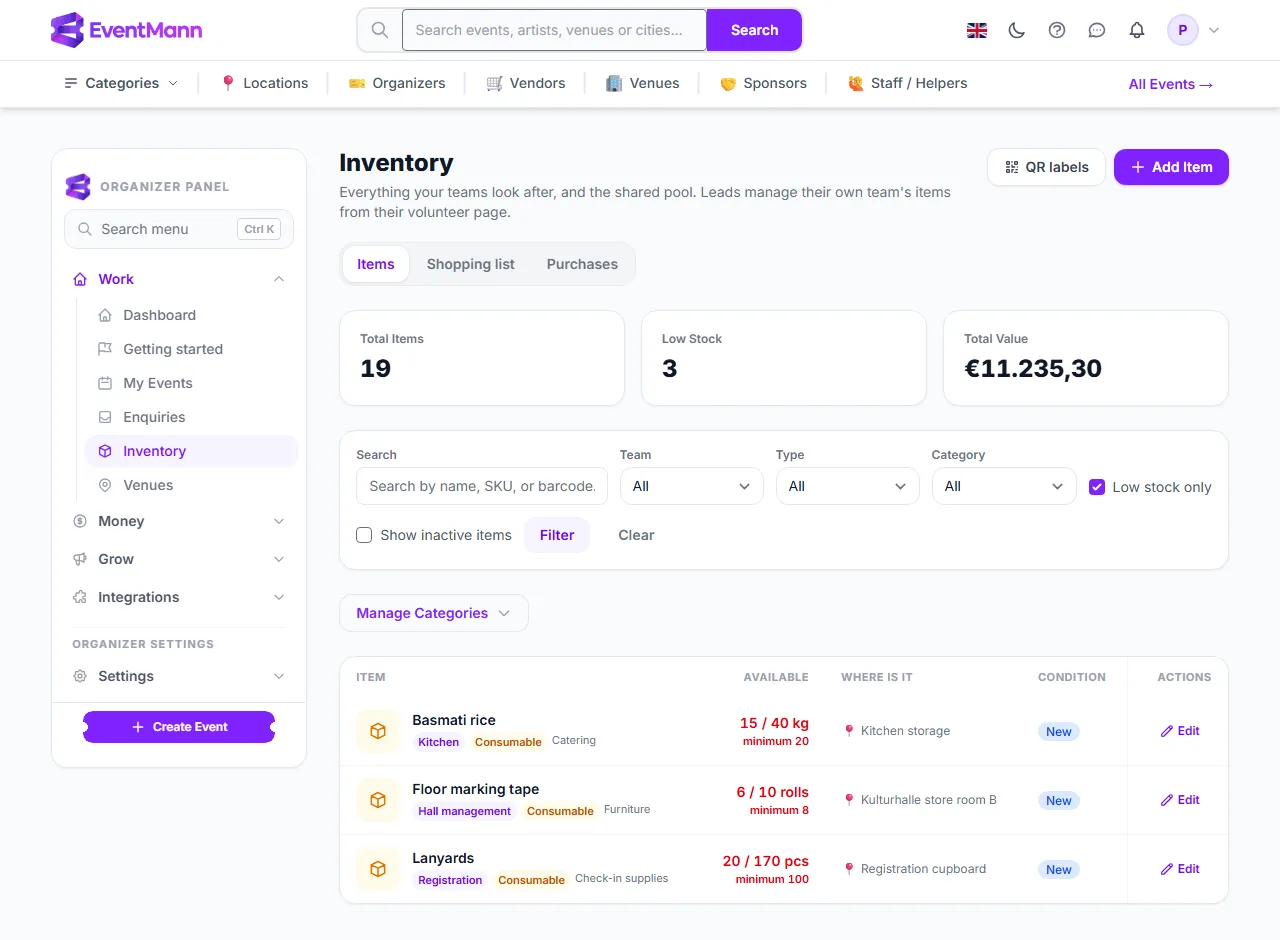Focus the inventory search by name field
Image resolution: width=1280 pixels, height=940 pixels.
[482, 486]
